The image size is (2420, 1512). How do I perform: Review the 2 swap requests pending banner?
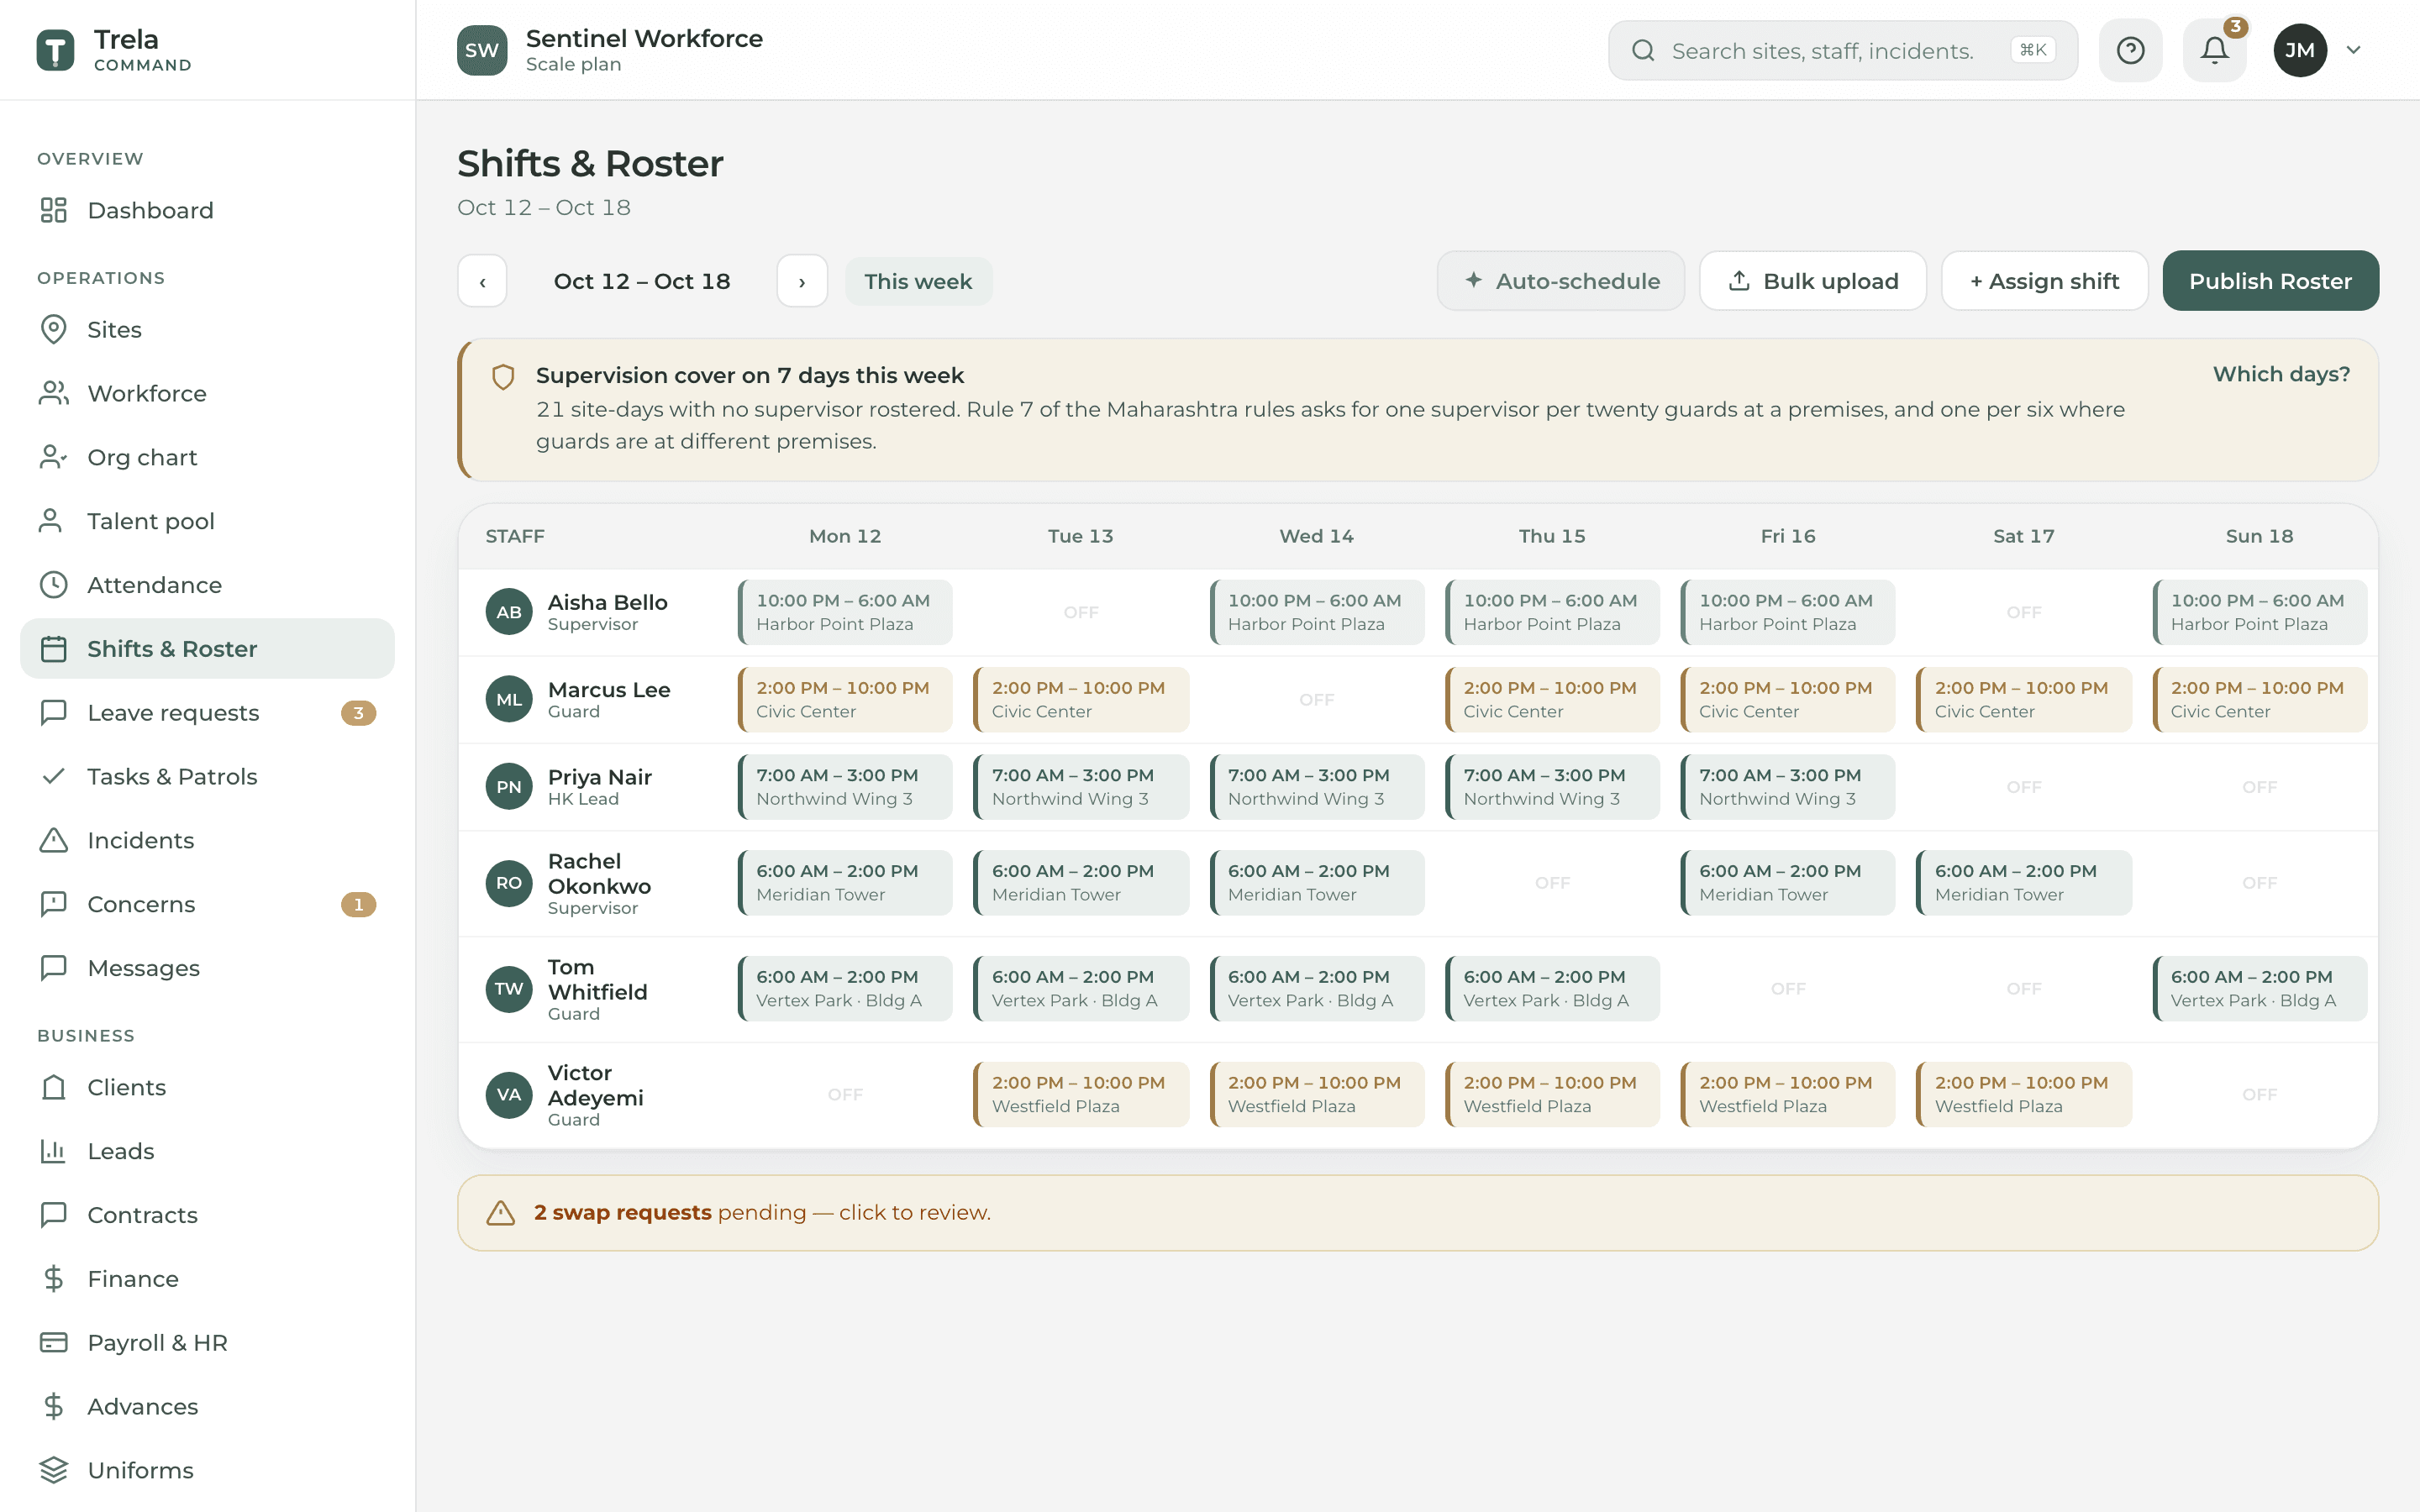tap(1417, 1213)
